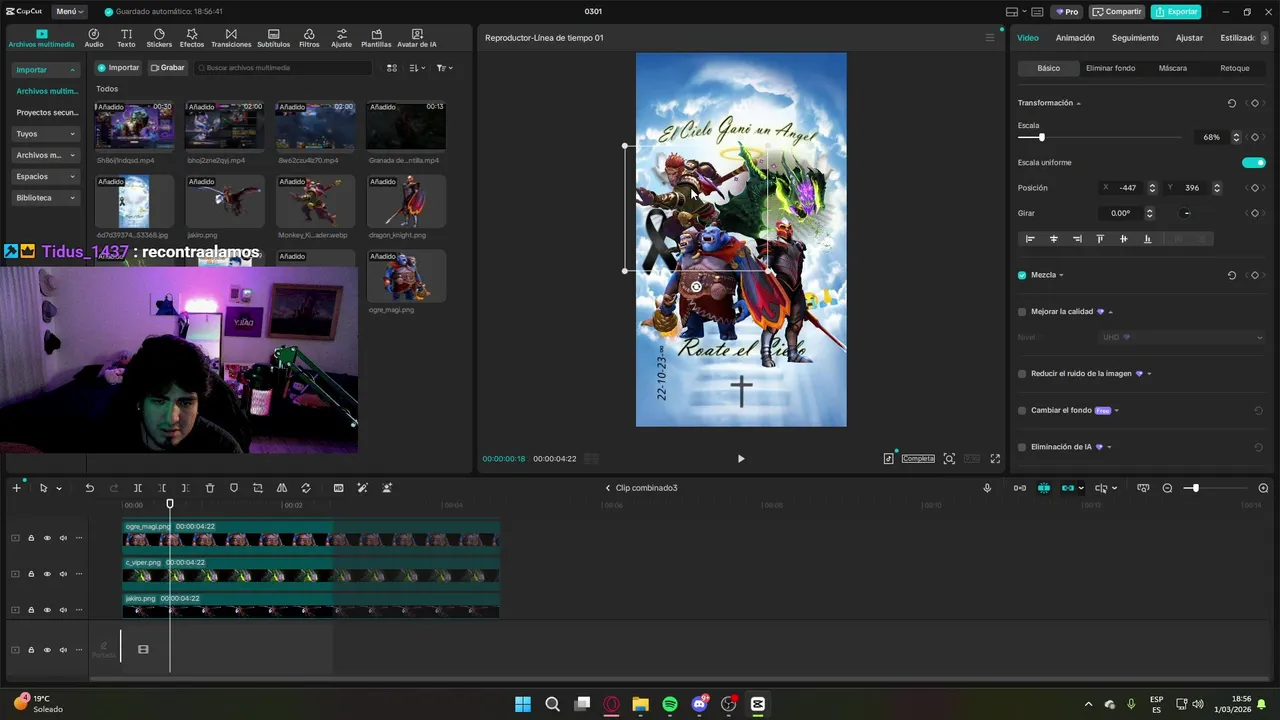Switch to the Seguimiento tab

(1135, 38)
